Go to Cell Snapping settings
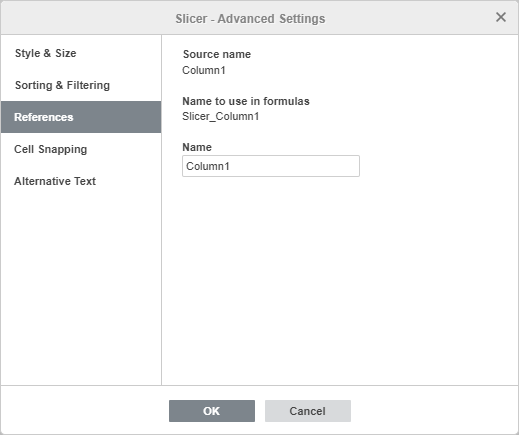Screen dimensions: 519x435 click(81, 149)
